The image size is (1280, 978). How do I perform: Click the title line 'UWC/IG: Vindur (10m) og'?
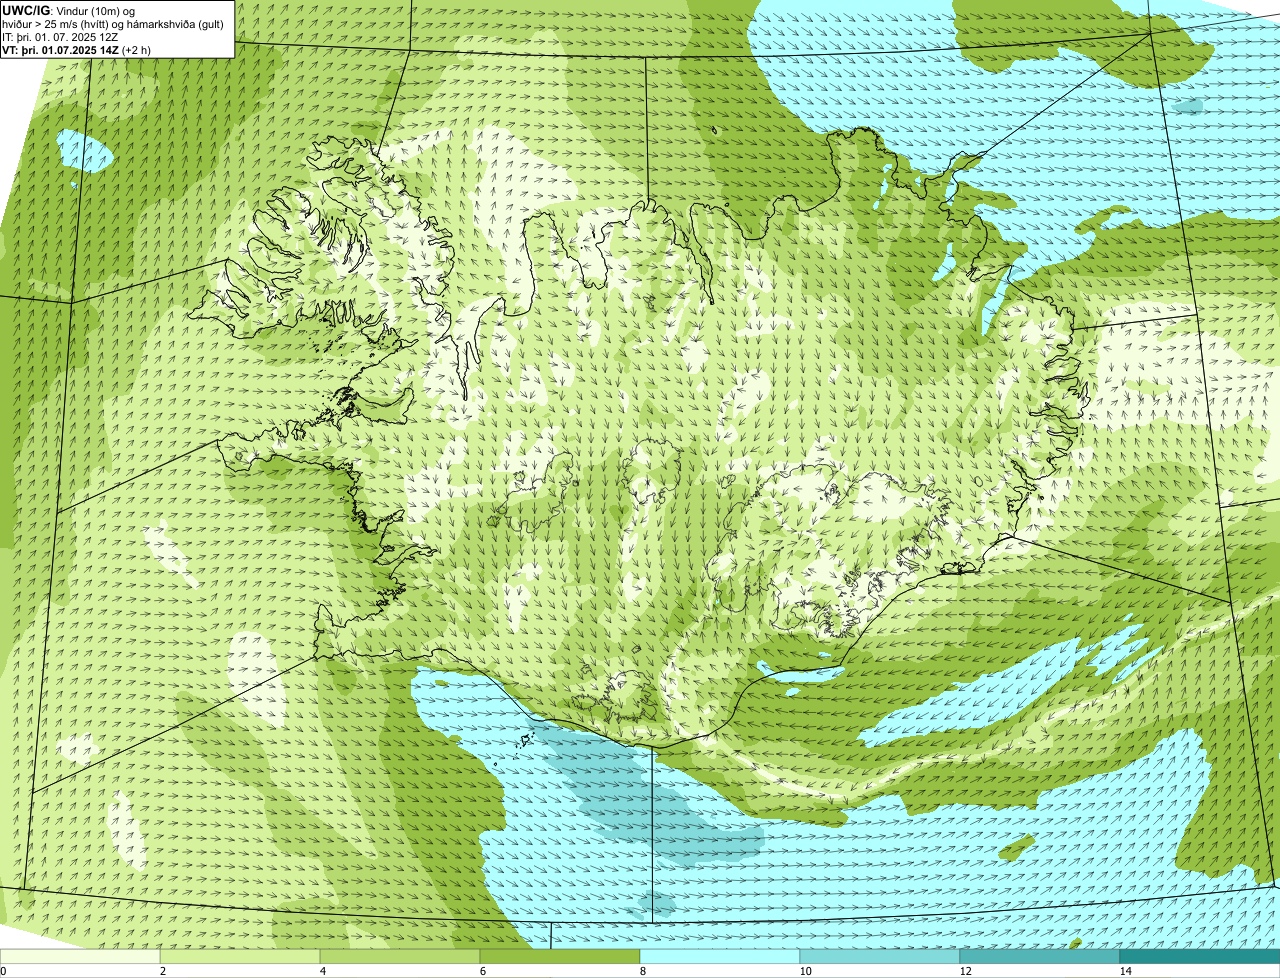(x=67, y=10)
